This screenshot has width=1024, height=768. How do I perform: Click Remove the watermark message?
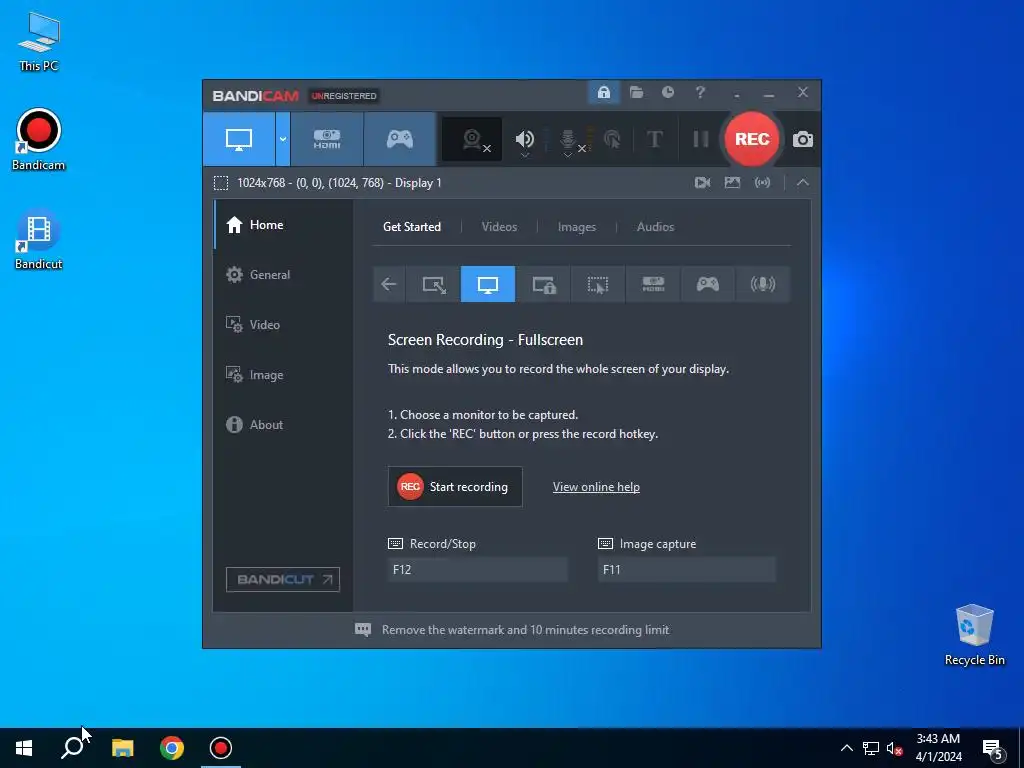(525, 630)
